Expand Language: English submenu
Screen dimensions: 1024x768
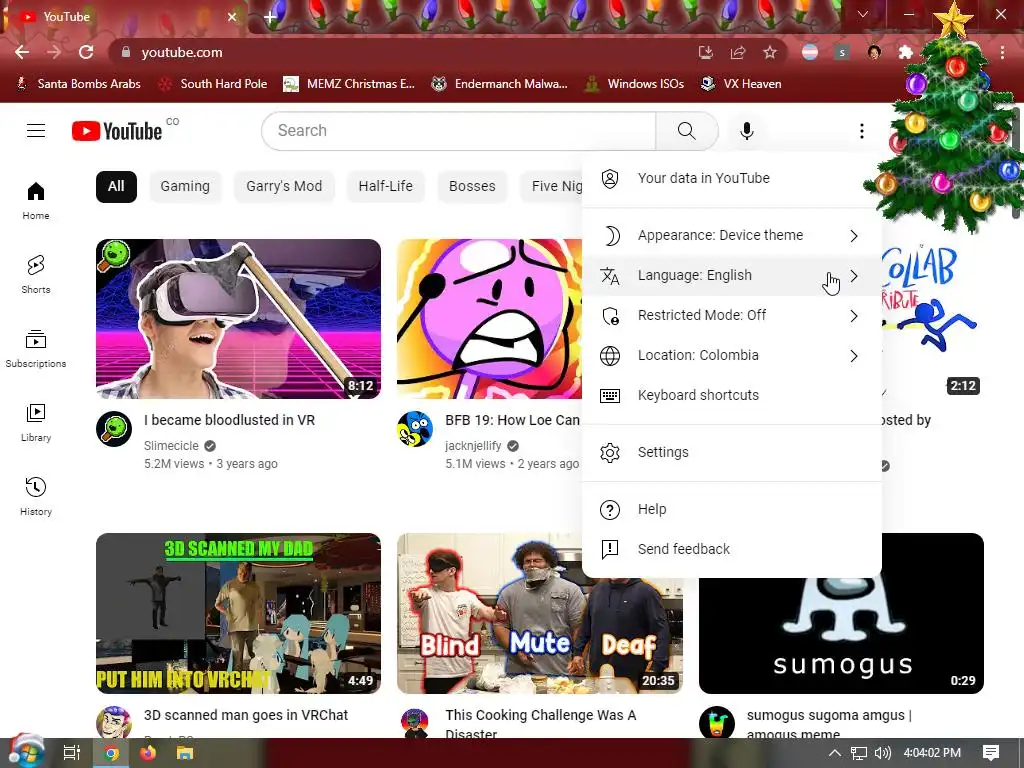tap(731, 276)
